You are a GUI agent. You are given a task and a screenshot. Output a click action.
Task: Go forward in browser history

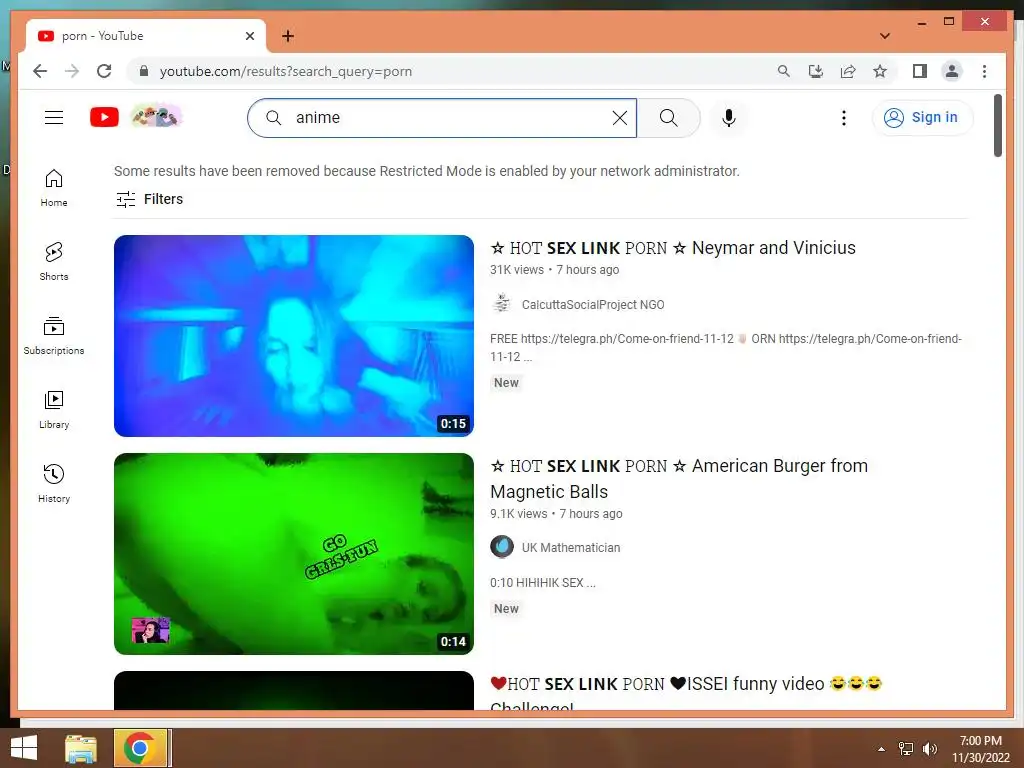[x=72, y=71]
